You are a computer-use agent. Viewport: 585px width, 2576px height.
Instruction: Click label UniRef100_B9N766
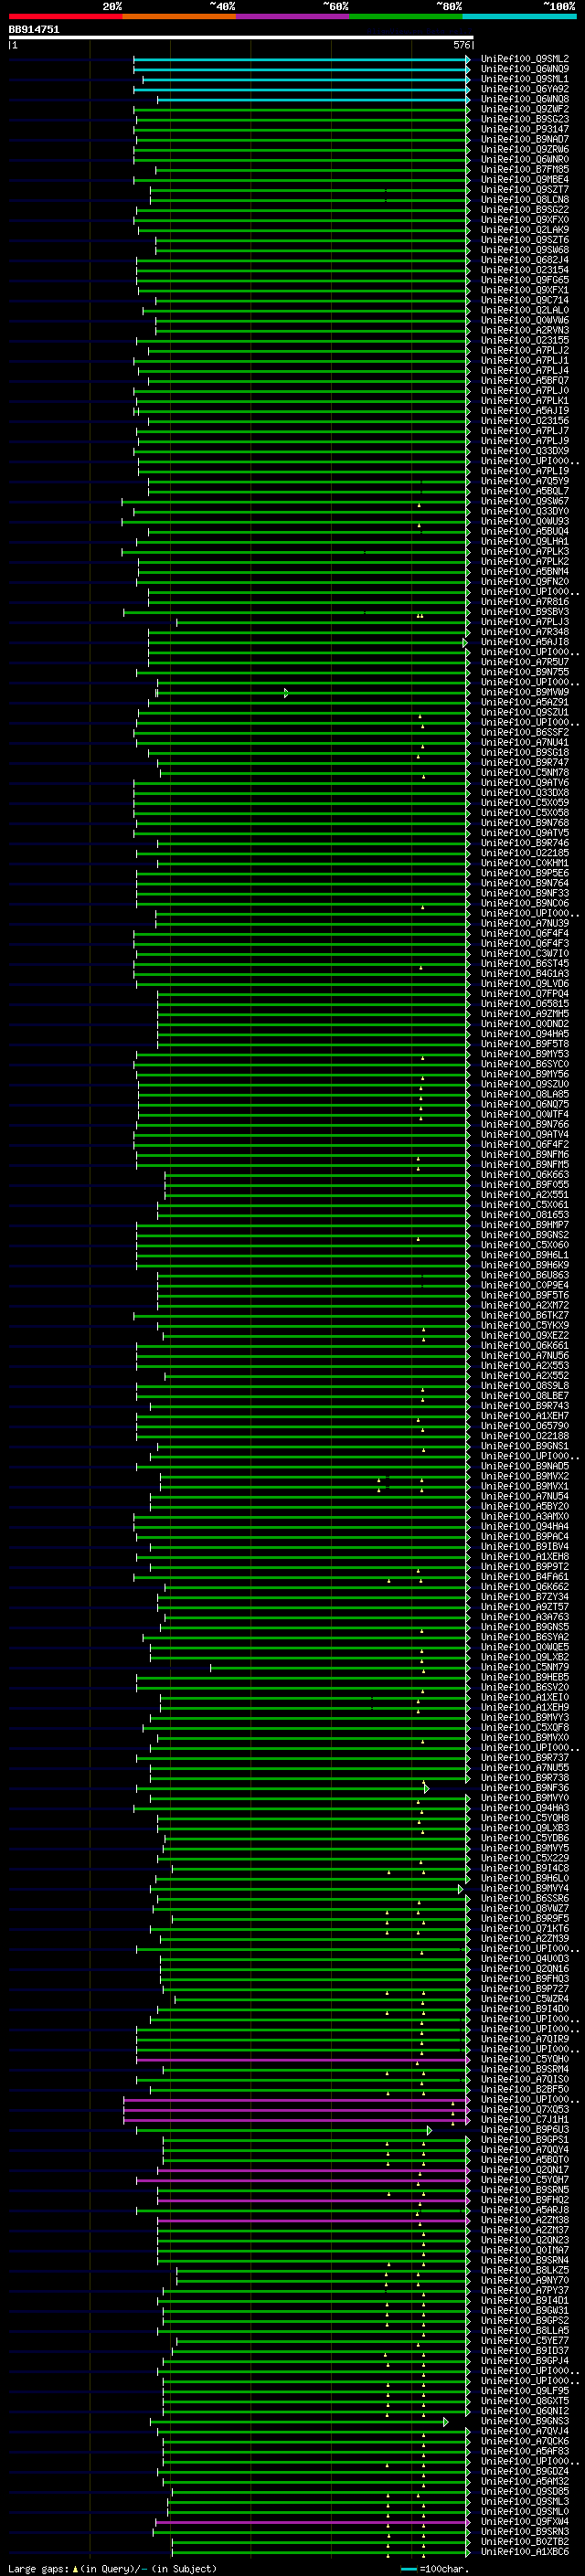[525, 1124]
